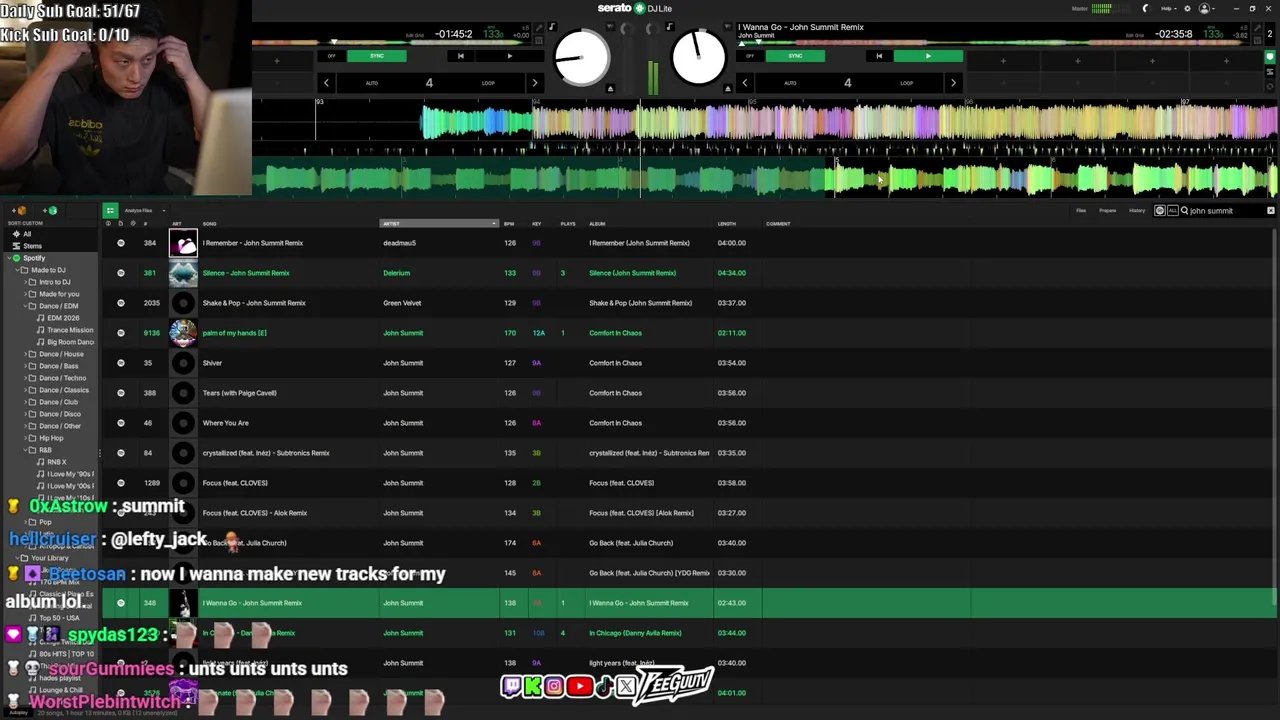
Task: Open Analyze Files dropdown
Action: click(x=144, y=211)
